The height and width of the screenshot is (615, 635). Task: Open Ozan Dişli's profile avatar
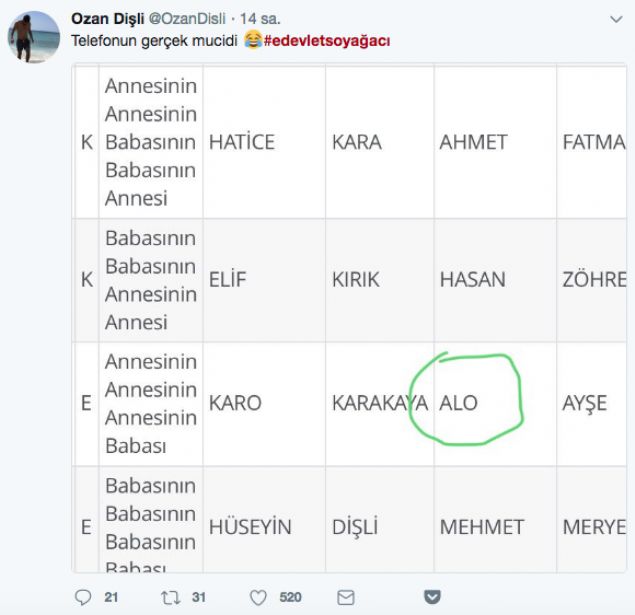[x=33, y=37]
